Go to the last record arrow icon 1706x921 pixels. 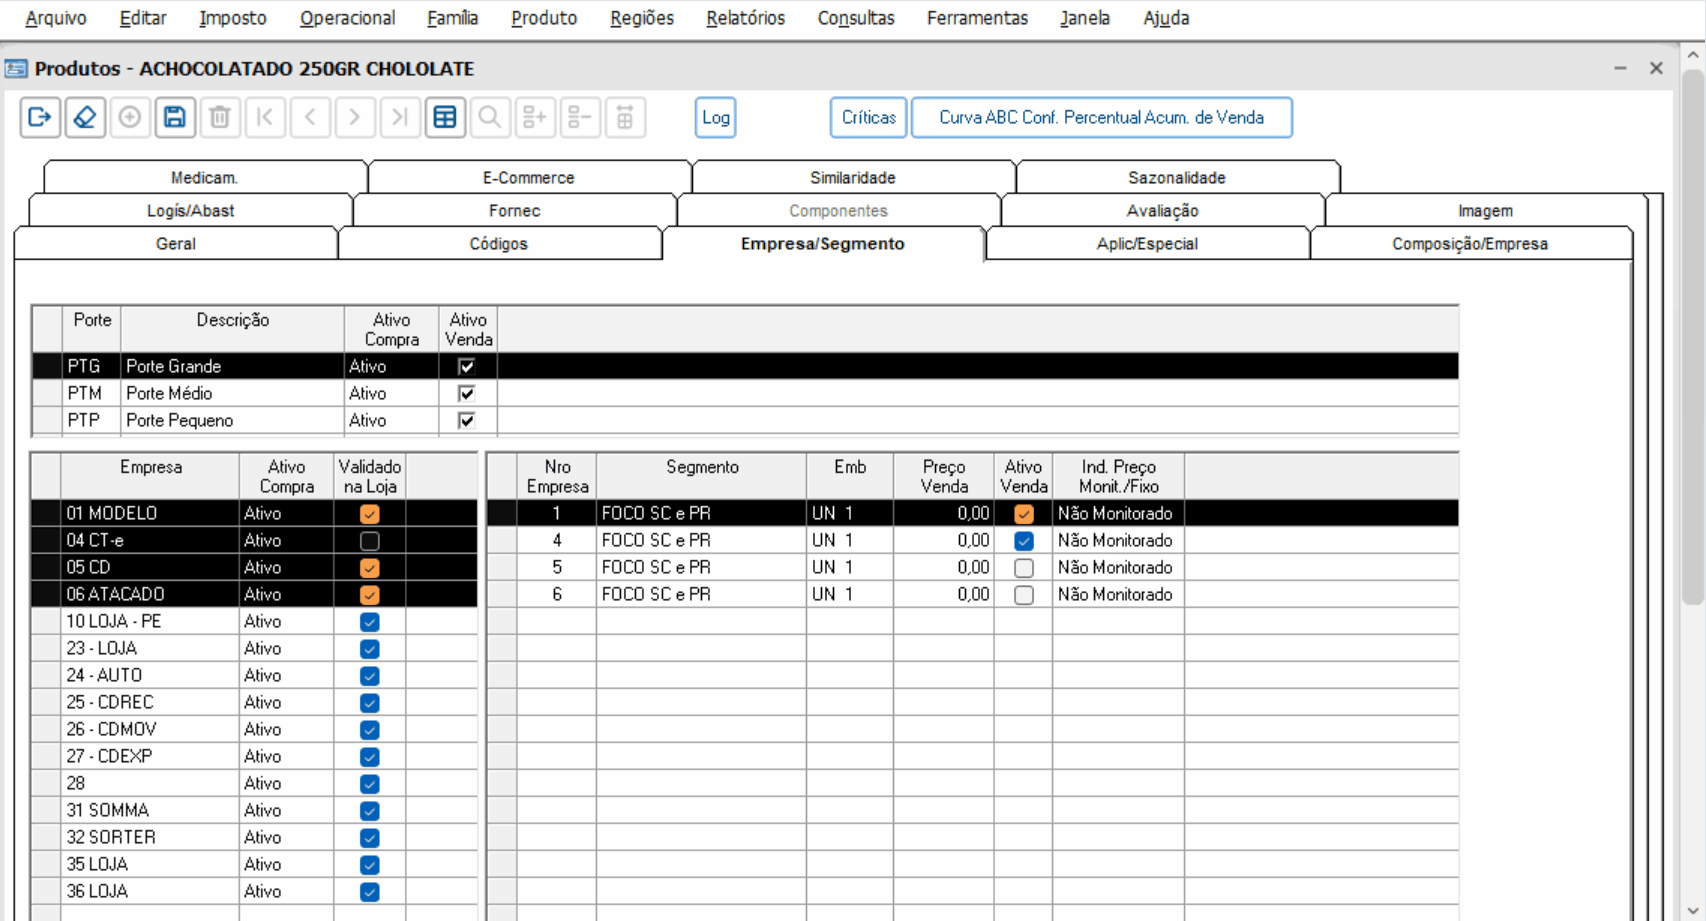pos(400,118)
